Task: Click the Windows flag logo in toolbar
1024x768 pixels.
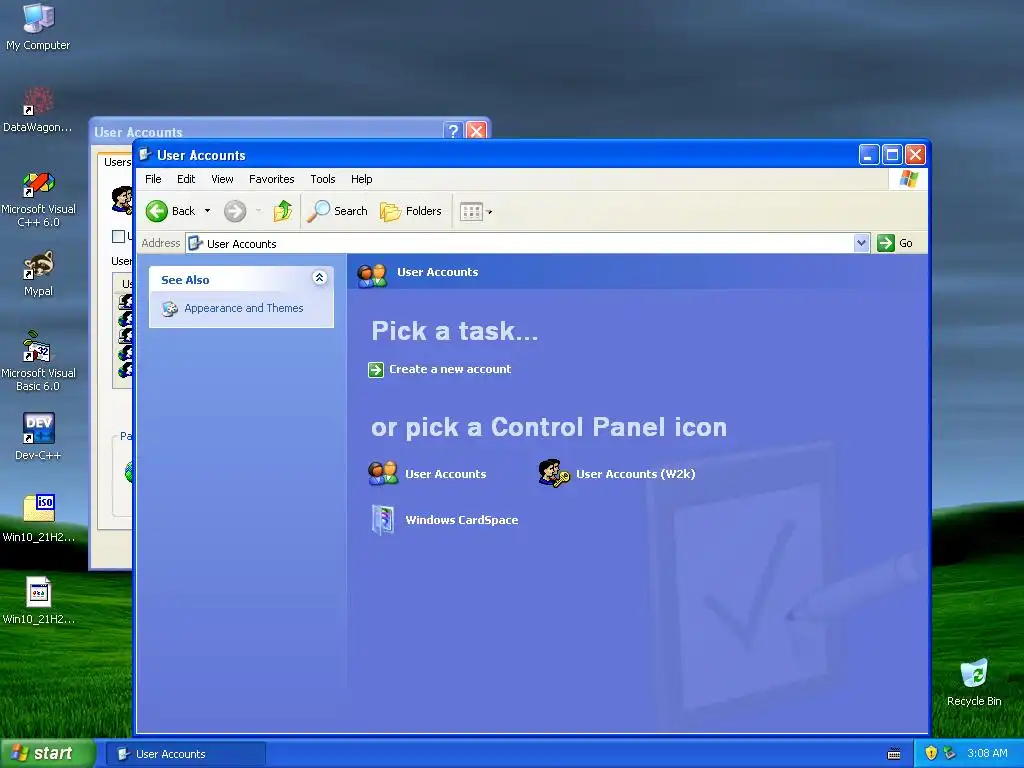Action: (908, 178)
